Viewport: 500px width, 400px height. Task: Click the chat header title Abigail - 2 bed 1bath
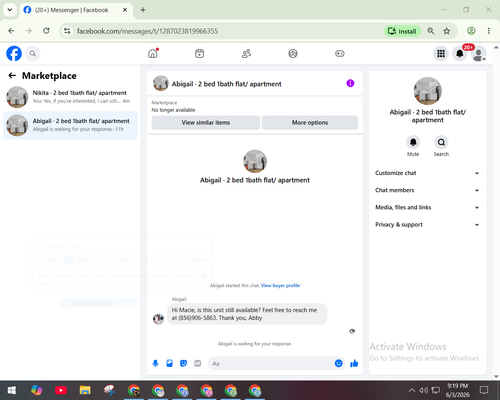[x=226, y=84]
